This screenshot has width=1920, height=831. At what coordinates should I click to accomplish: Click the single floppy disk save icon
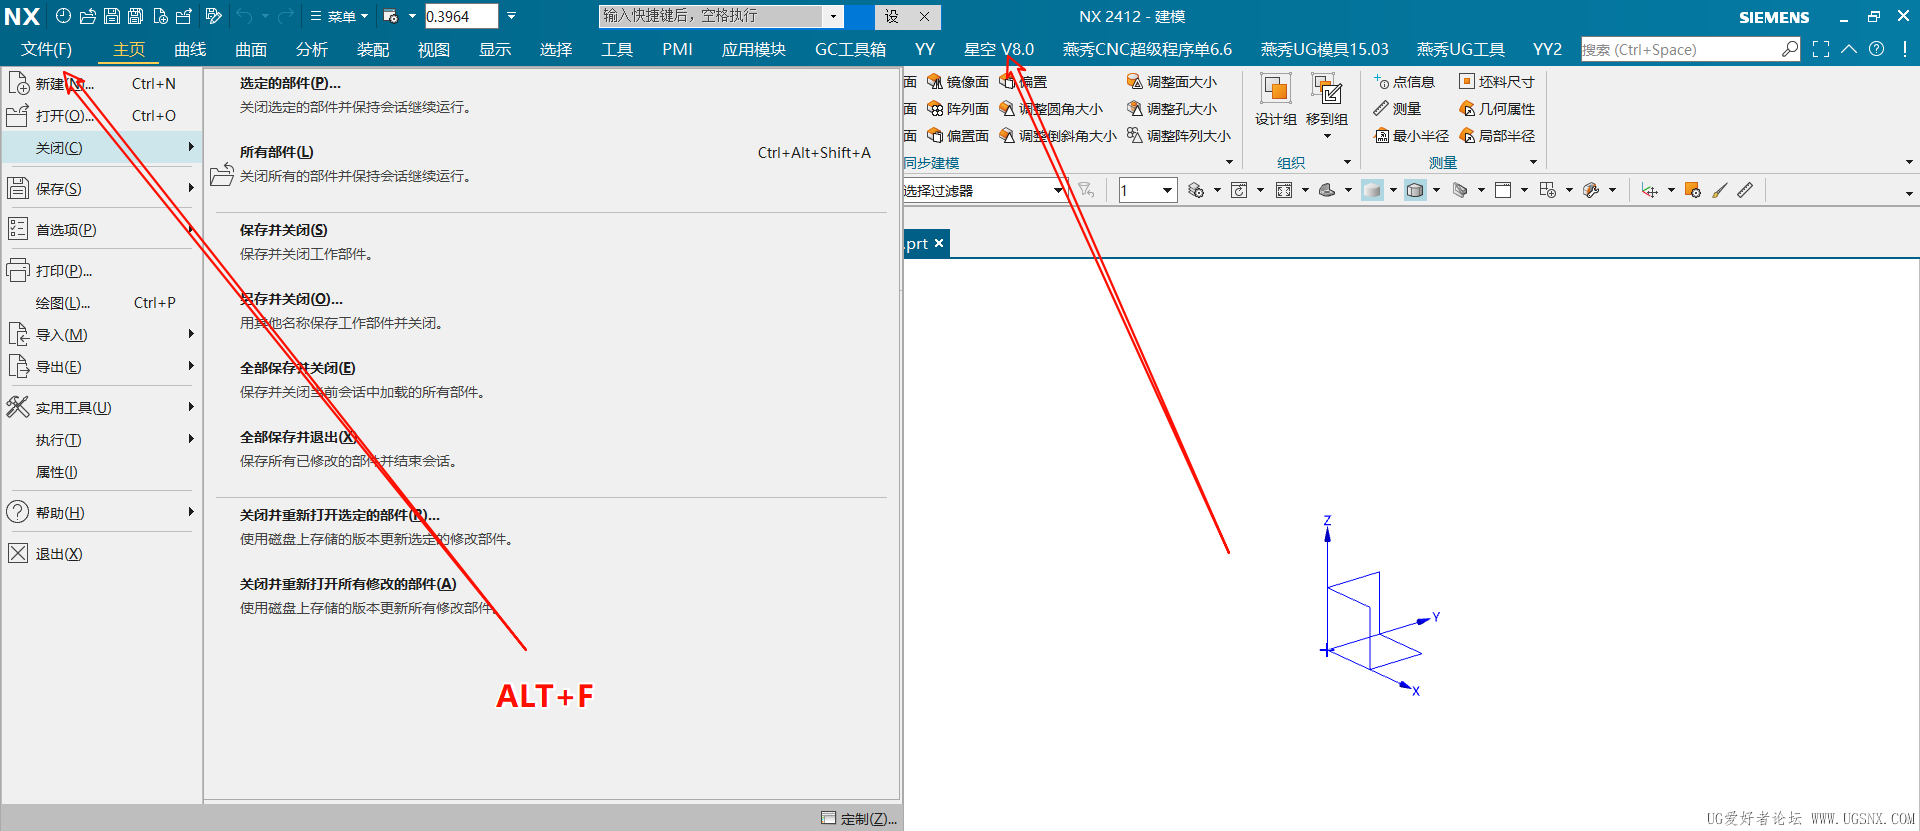(x=112, y=16)
